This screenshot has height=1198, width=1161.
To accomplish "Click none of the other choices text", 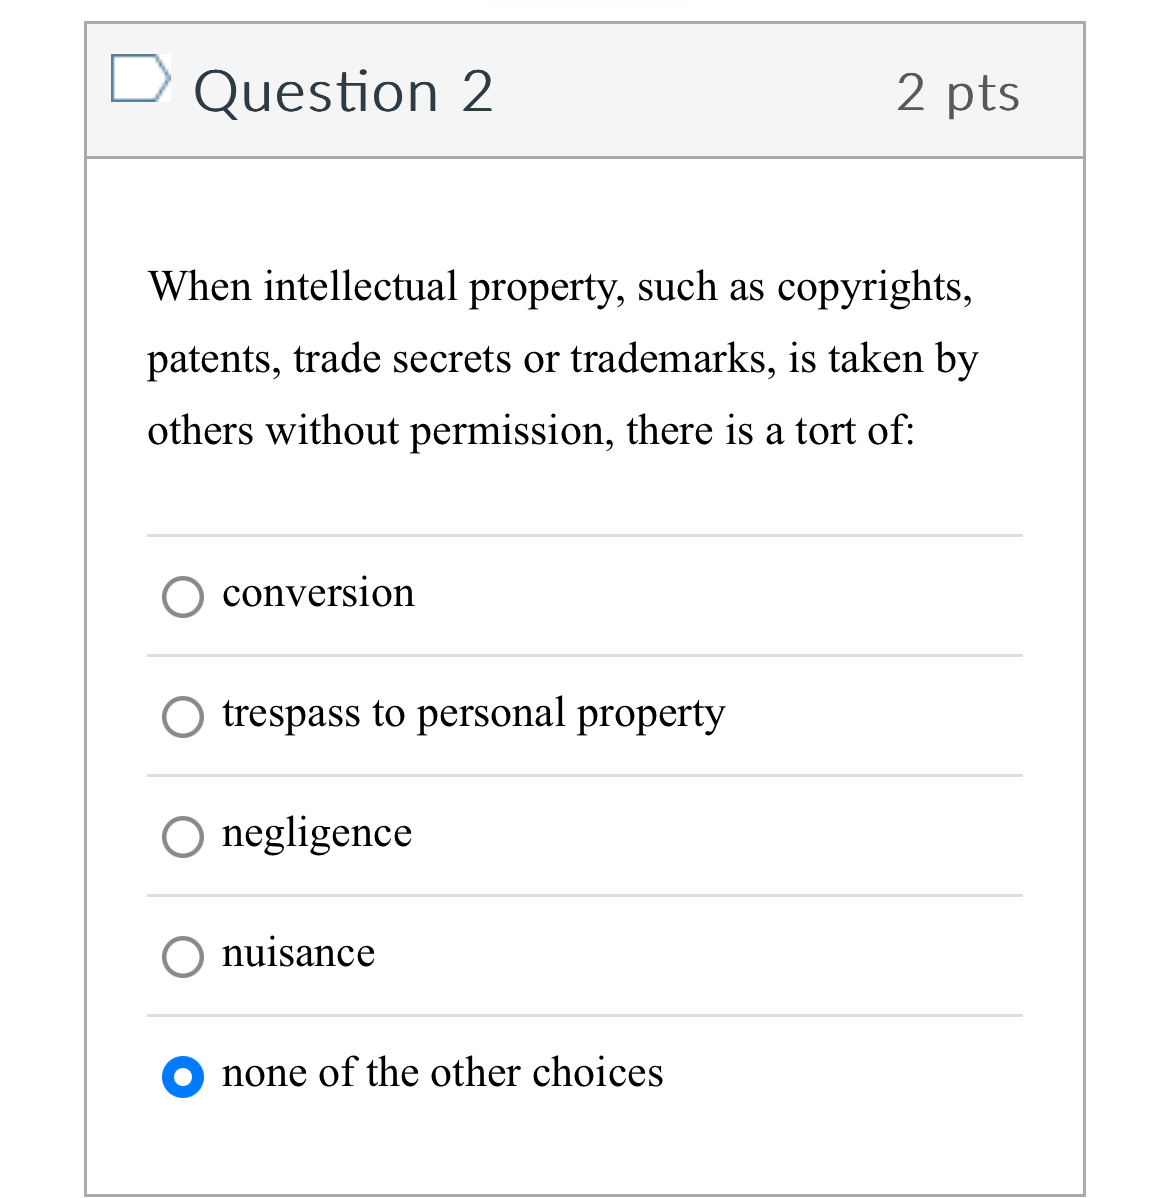I will 442,1074.
